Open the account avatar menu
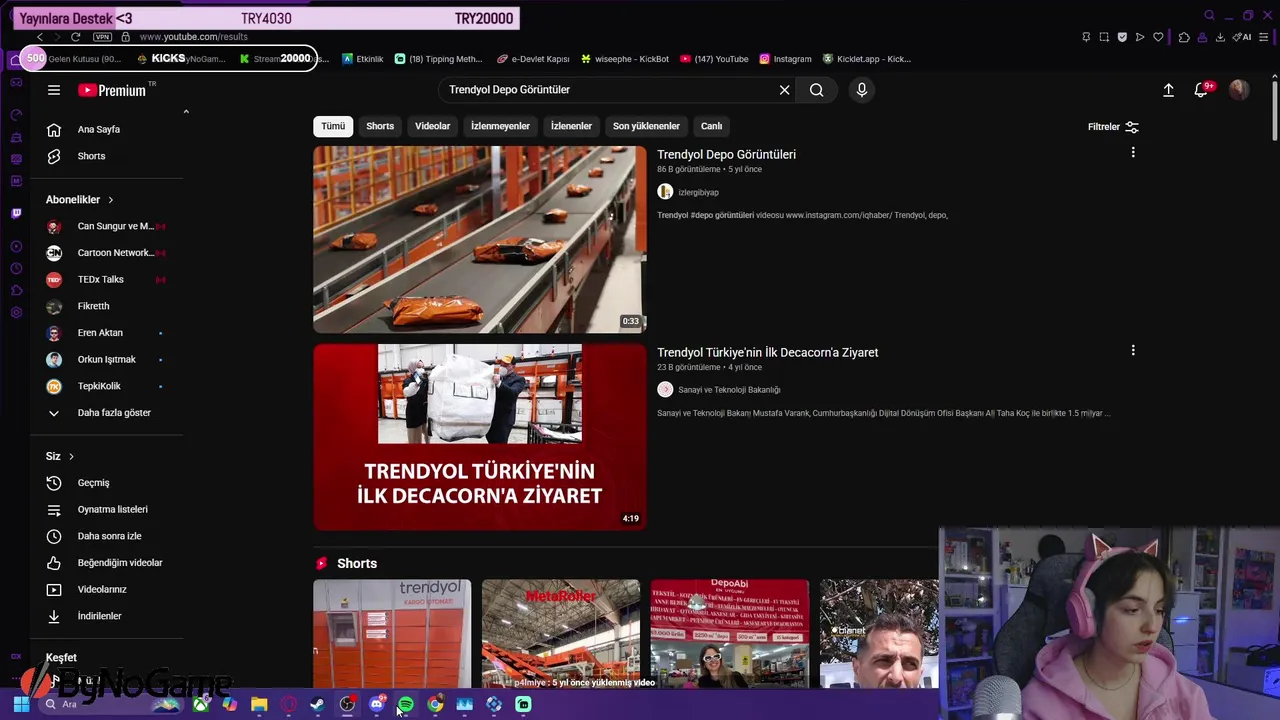Viewport: 1280px width, 720px height. (1239, 90)
